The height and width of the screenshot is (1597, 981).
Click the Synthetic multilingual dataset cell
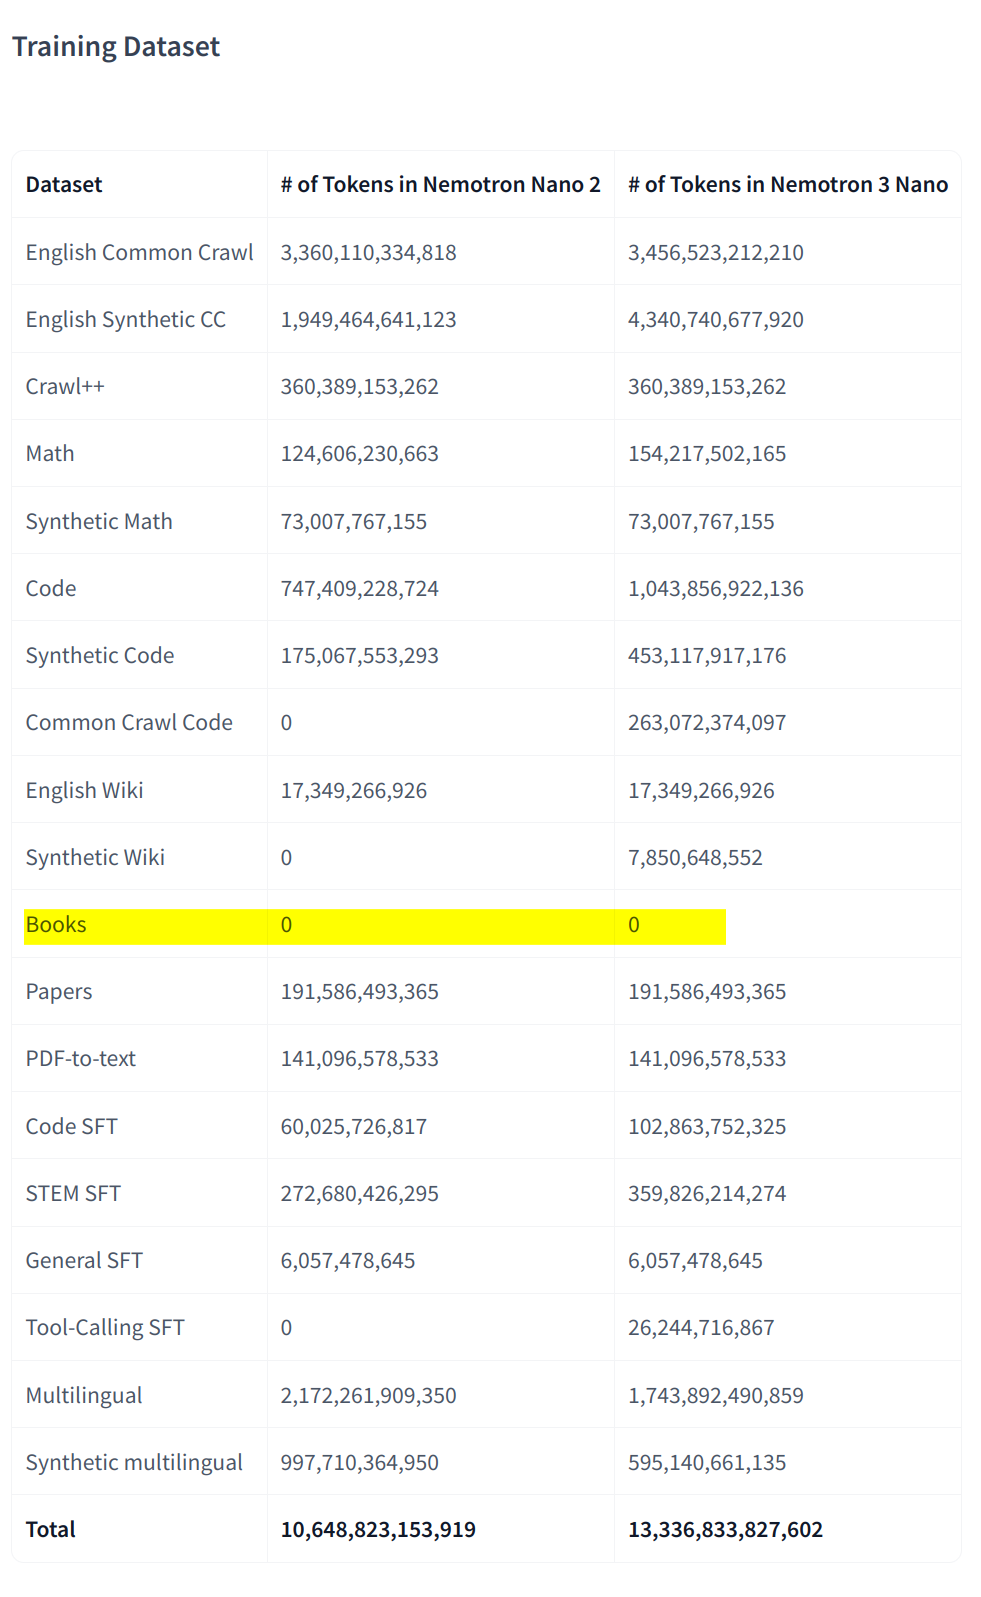[x=134, y=1463]
